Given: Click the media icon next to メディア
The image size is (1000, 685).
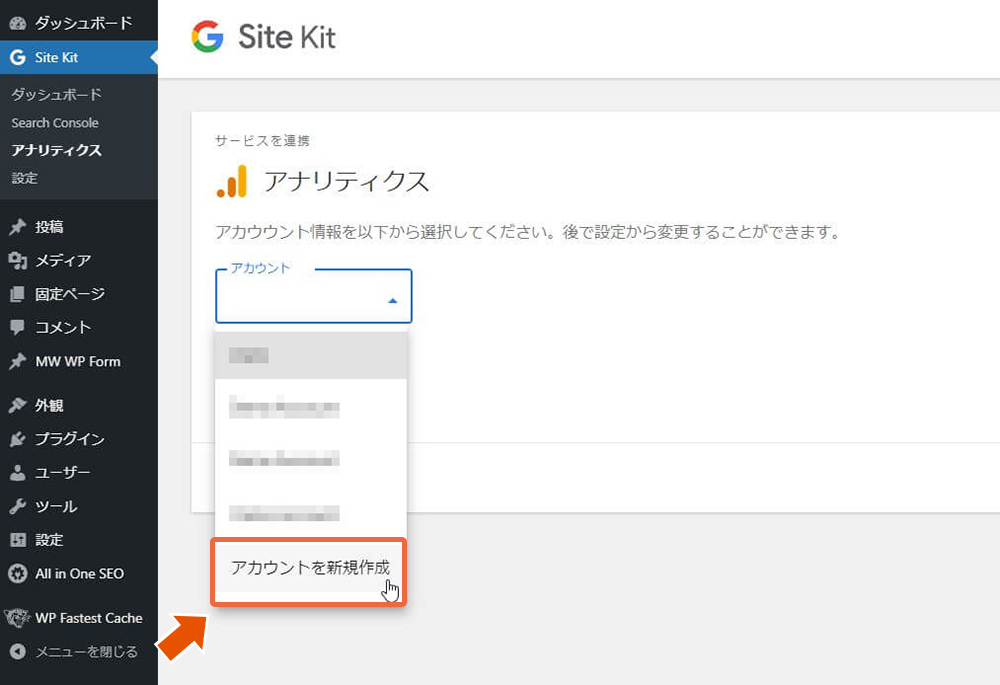Looking at the screenshot, I should [x=18, y=260].
